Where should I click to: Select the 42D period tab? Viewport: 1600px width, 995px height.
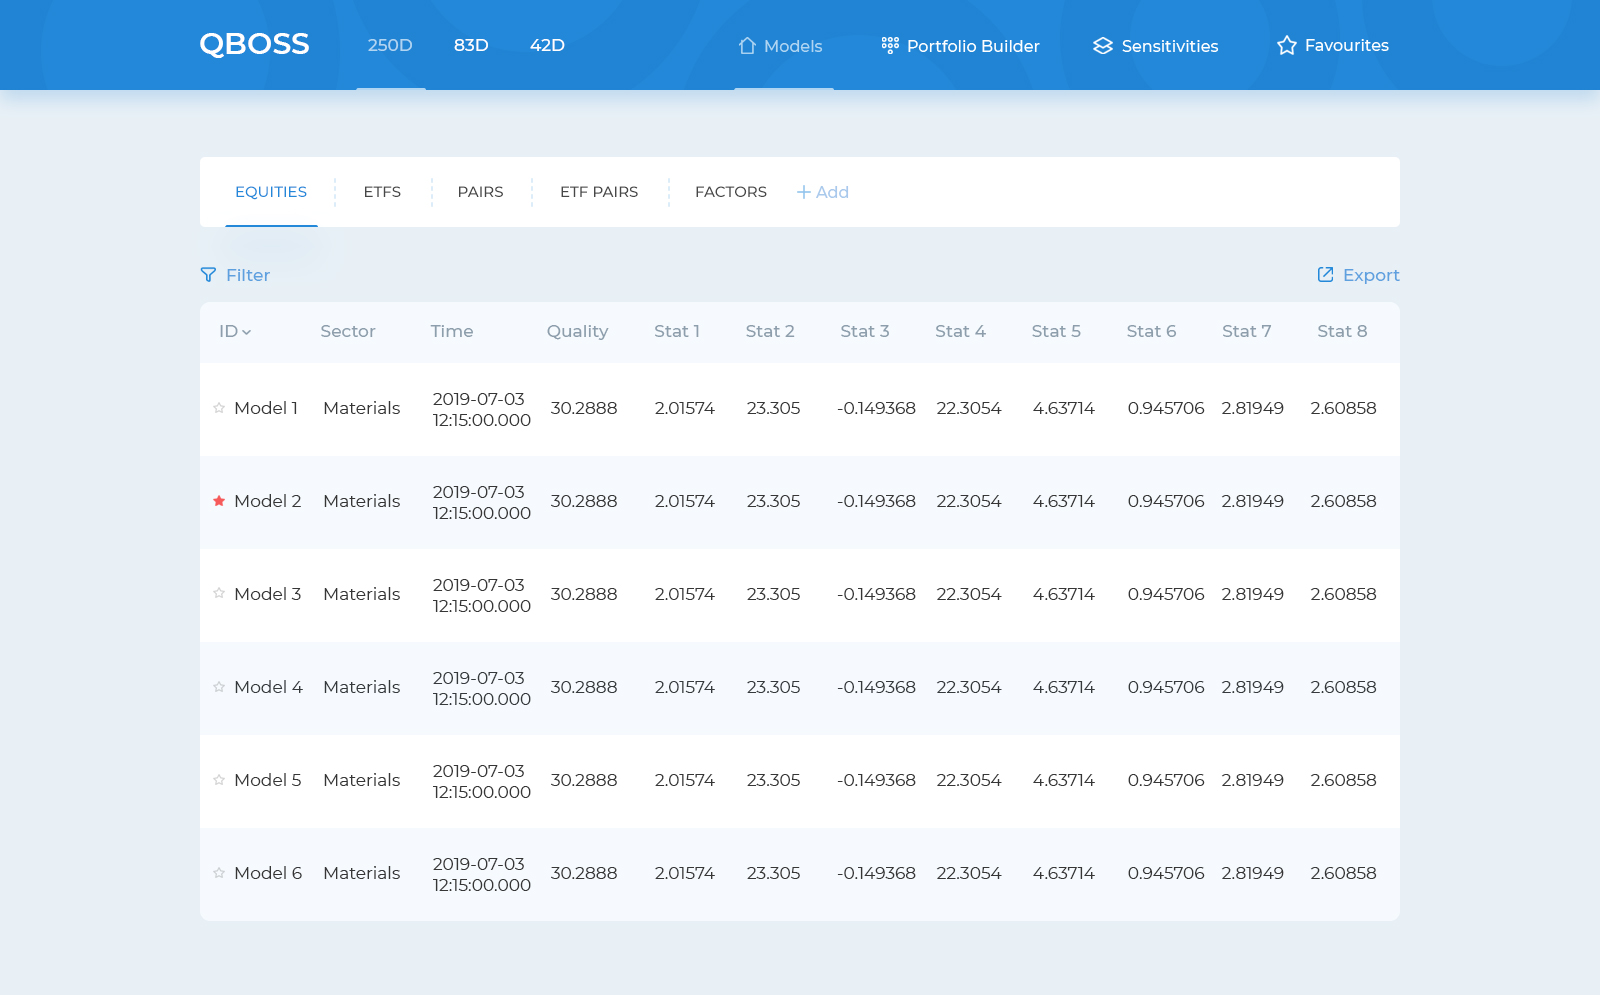(547, 46)
